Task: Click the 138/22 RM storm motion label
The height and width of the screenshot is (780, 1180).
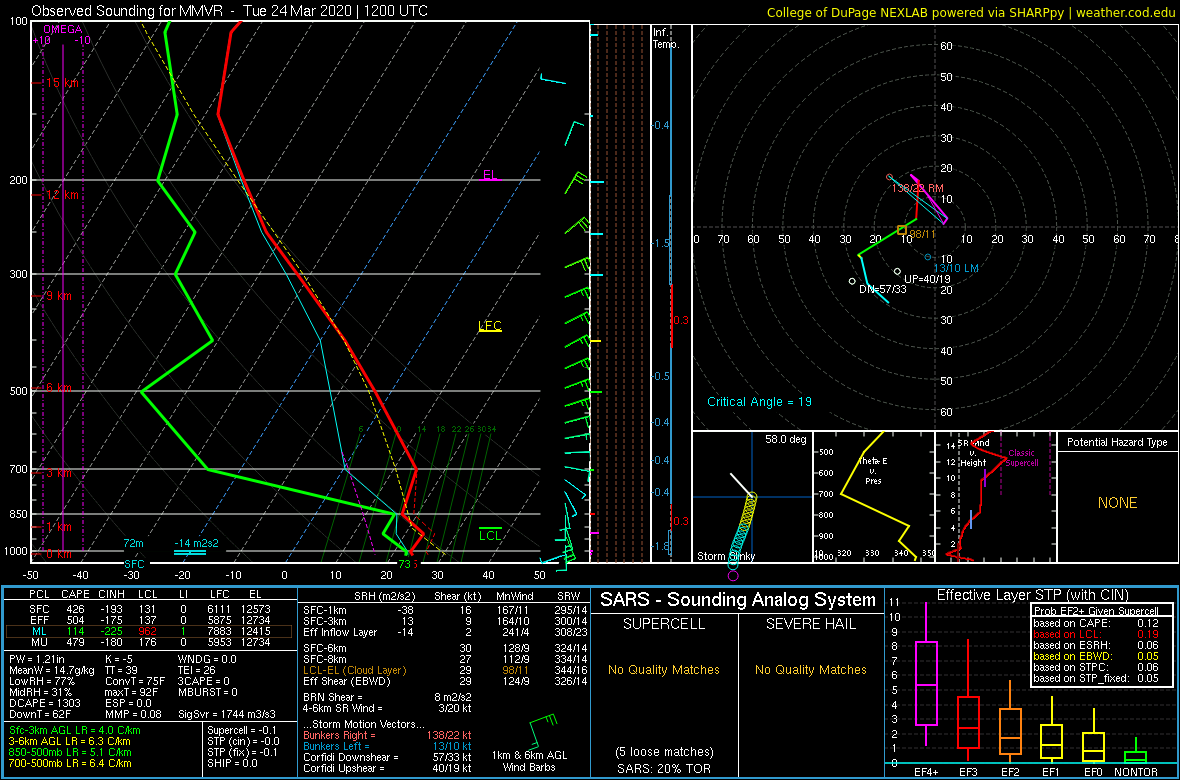Action: tap(917, 187)
